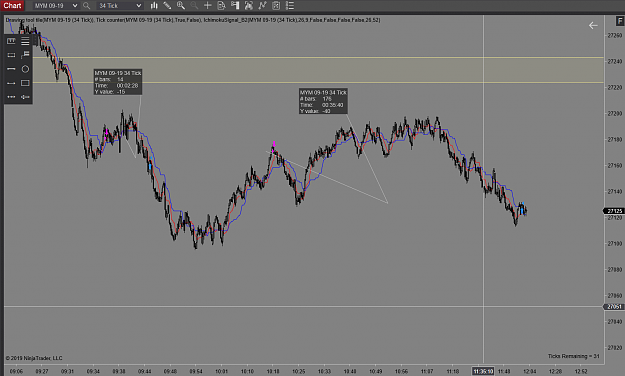Click the 09:54 time axis label

[196, 371]
